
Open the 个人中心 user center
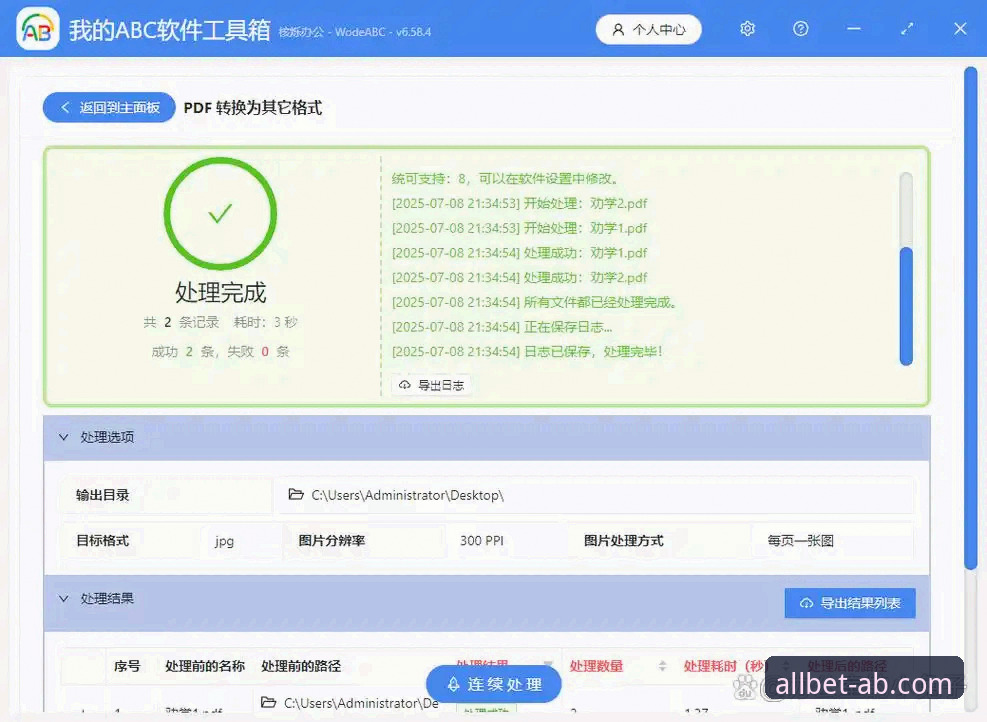pyautogui.click(x=648, y=30)
